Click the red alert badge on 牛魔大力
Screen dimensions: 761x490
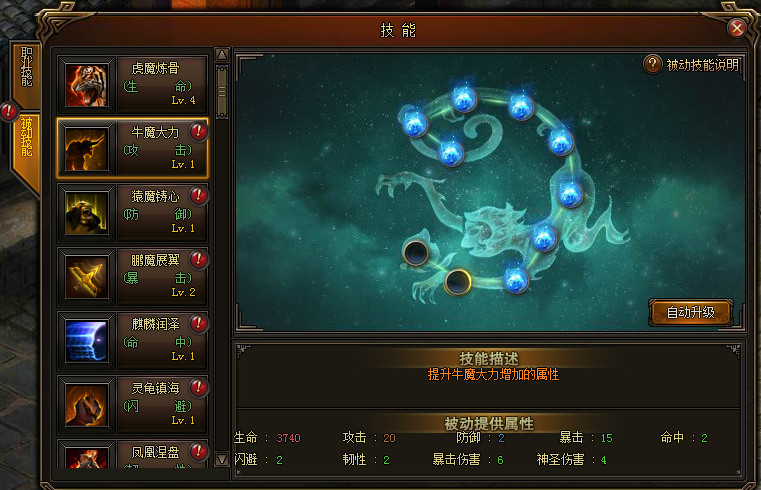pos(199,131)
